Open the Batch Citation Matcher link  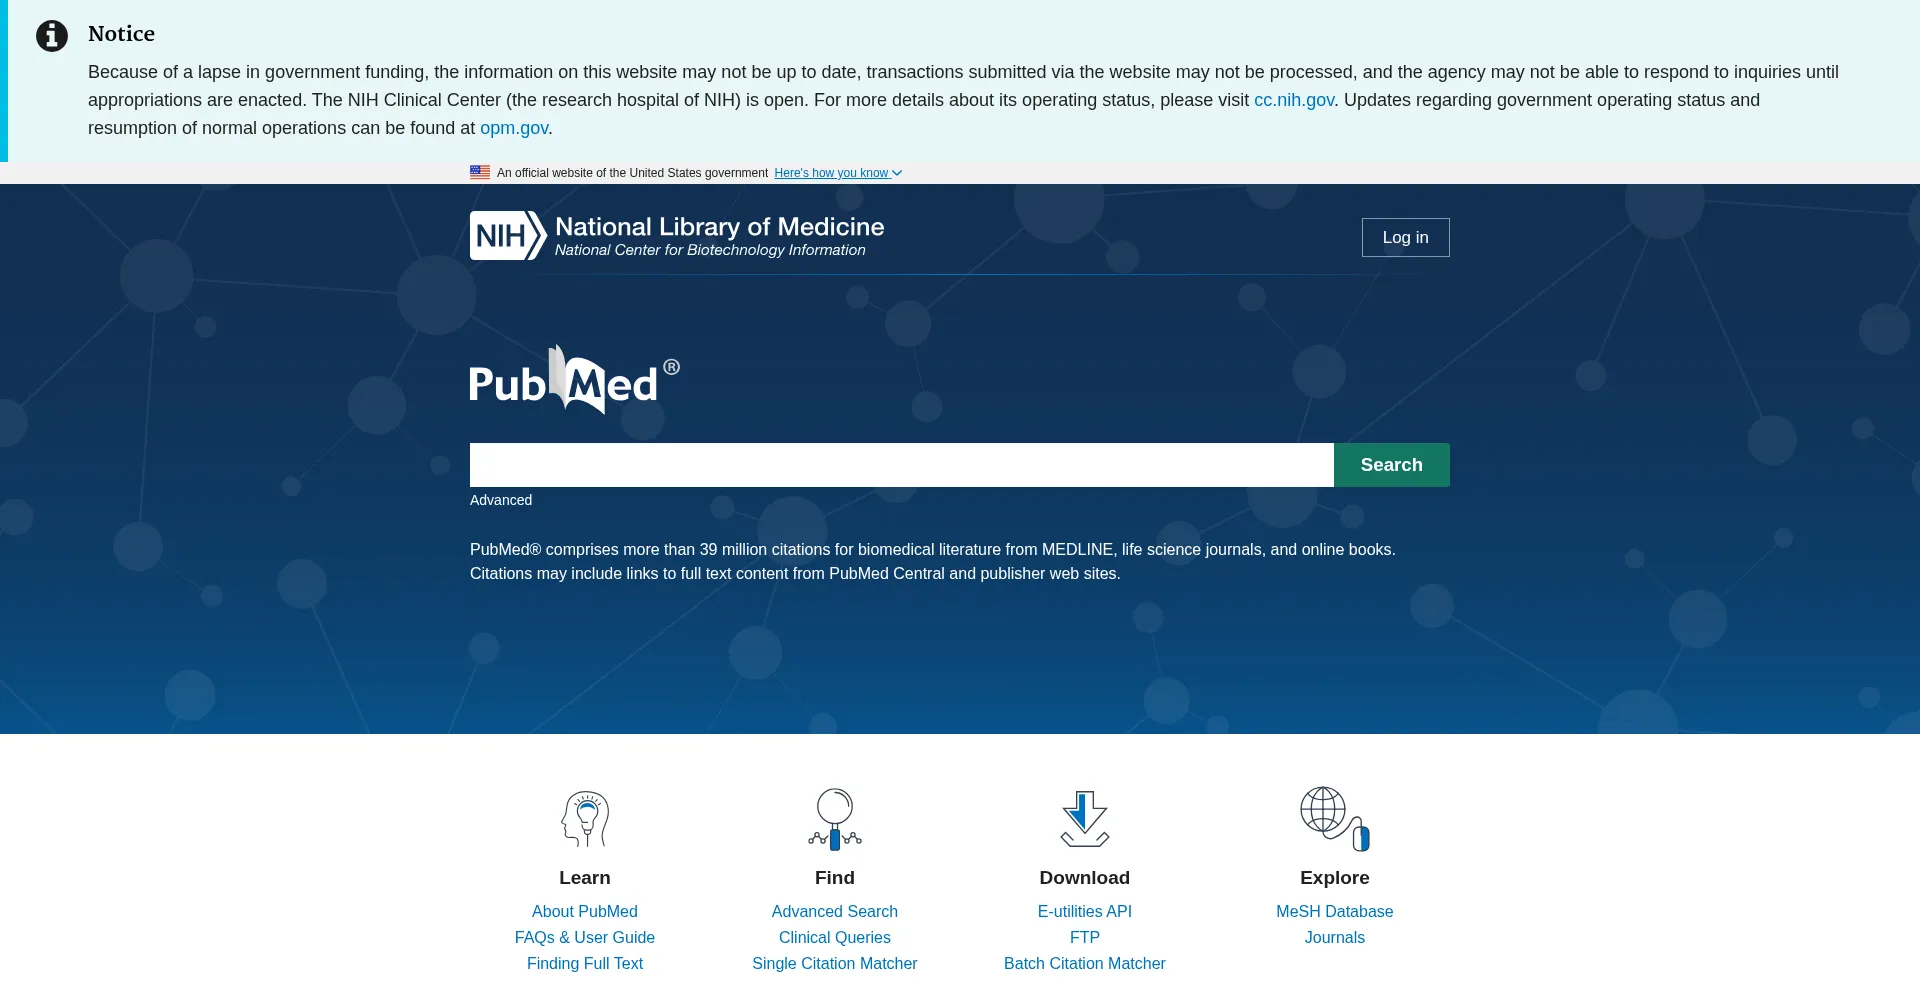pyautogui.click(x=1085, y=963)
